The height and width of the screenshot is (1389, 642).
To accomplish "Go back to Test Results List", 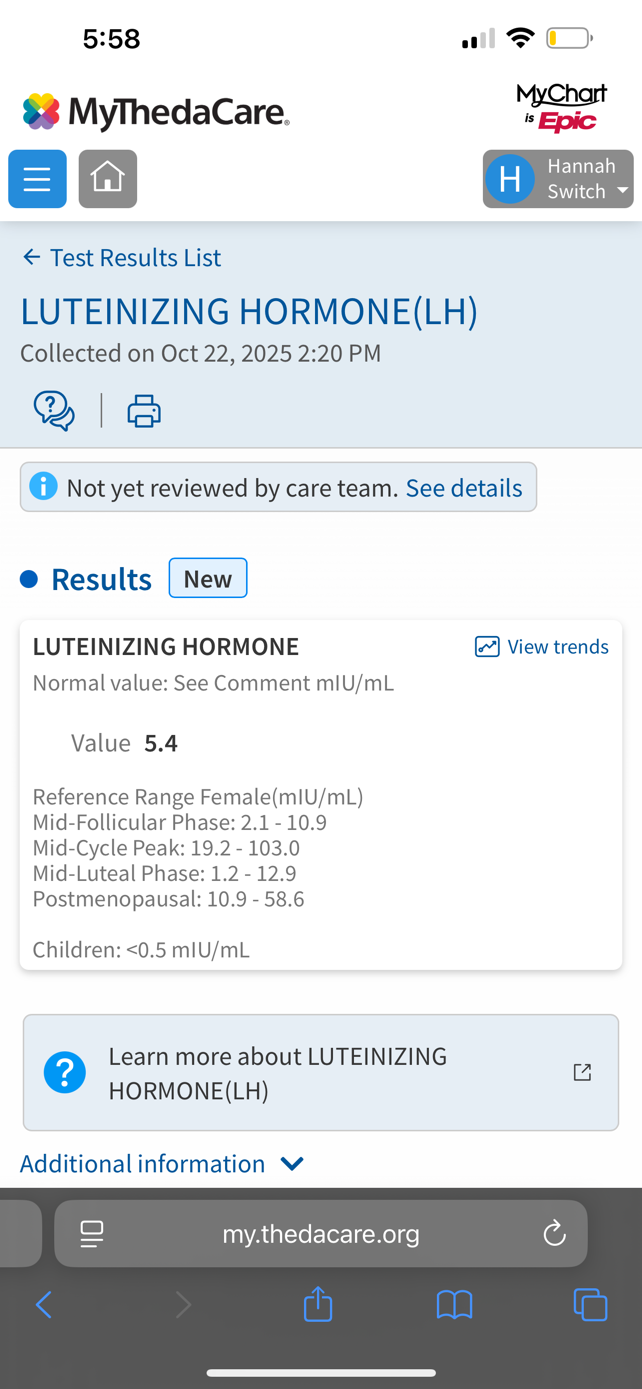I will [122, 258].
